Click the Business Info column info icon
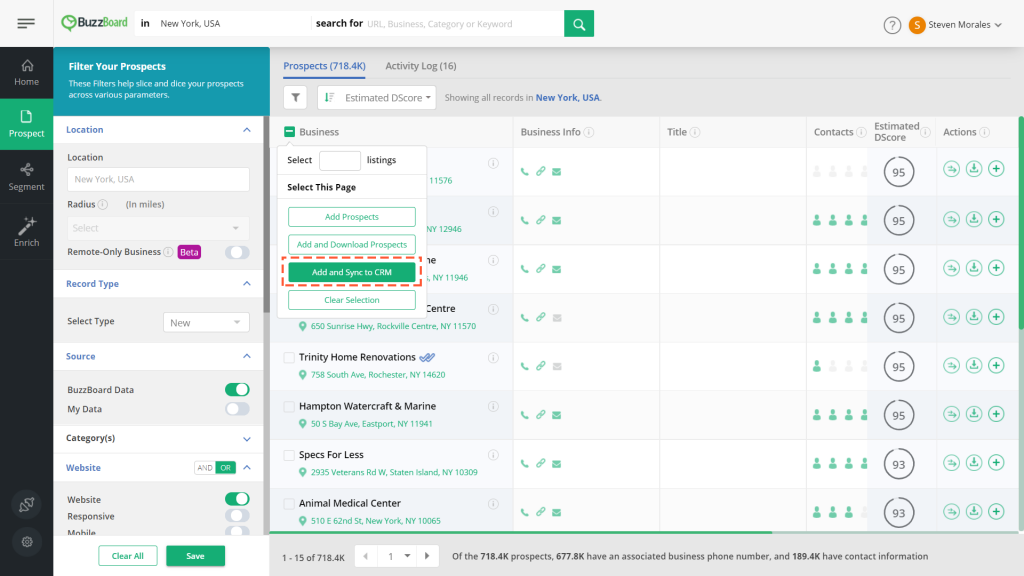The image size is (1024, 576). pos(588,132)
